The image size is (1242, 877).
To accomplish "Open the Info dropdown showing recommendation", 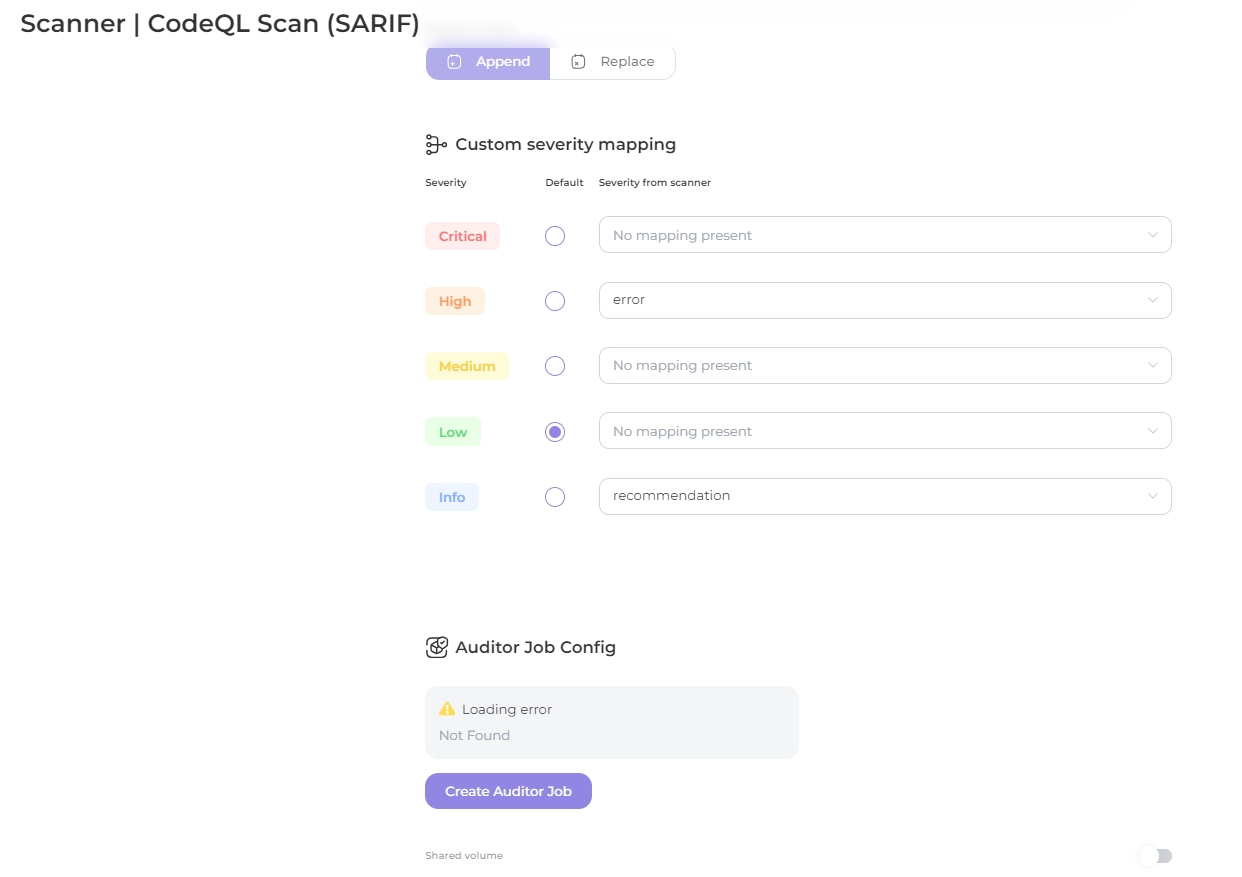I will coord(884,496).
